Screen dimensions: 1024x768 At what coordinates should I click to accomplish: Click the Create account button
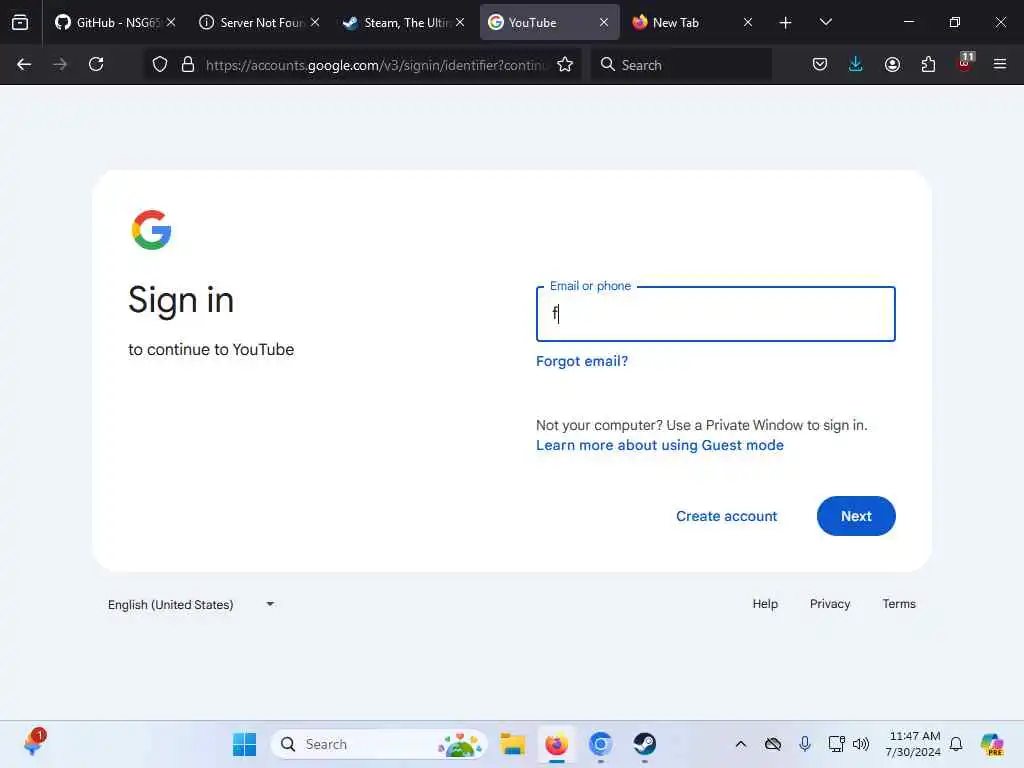726,516
